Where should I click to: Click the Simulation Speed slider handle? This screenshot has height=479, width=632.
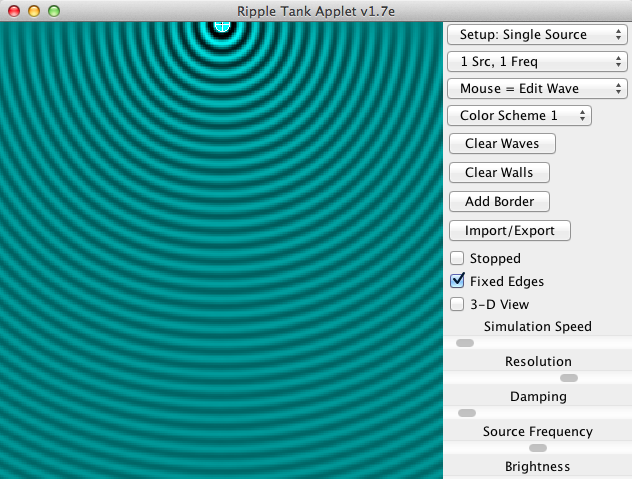(x=465, y=343)
